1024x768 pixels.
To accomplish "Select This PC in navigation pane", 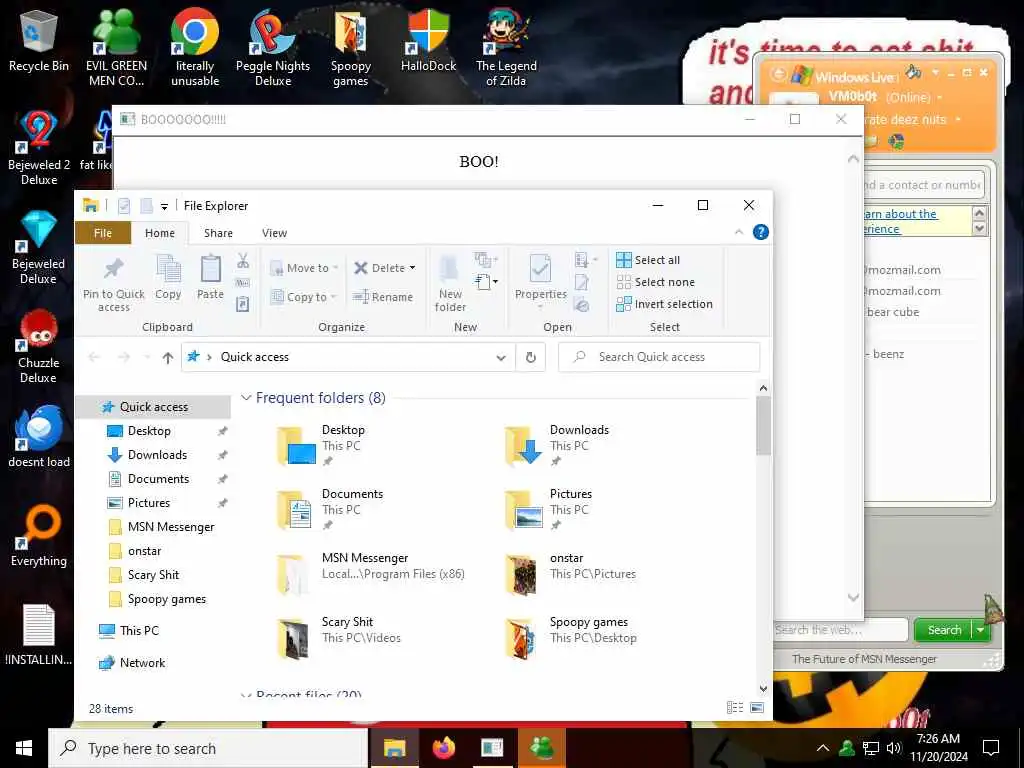I will (x=138, y=631).
